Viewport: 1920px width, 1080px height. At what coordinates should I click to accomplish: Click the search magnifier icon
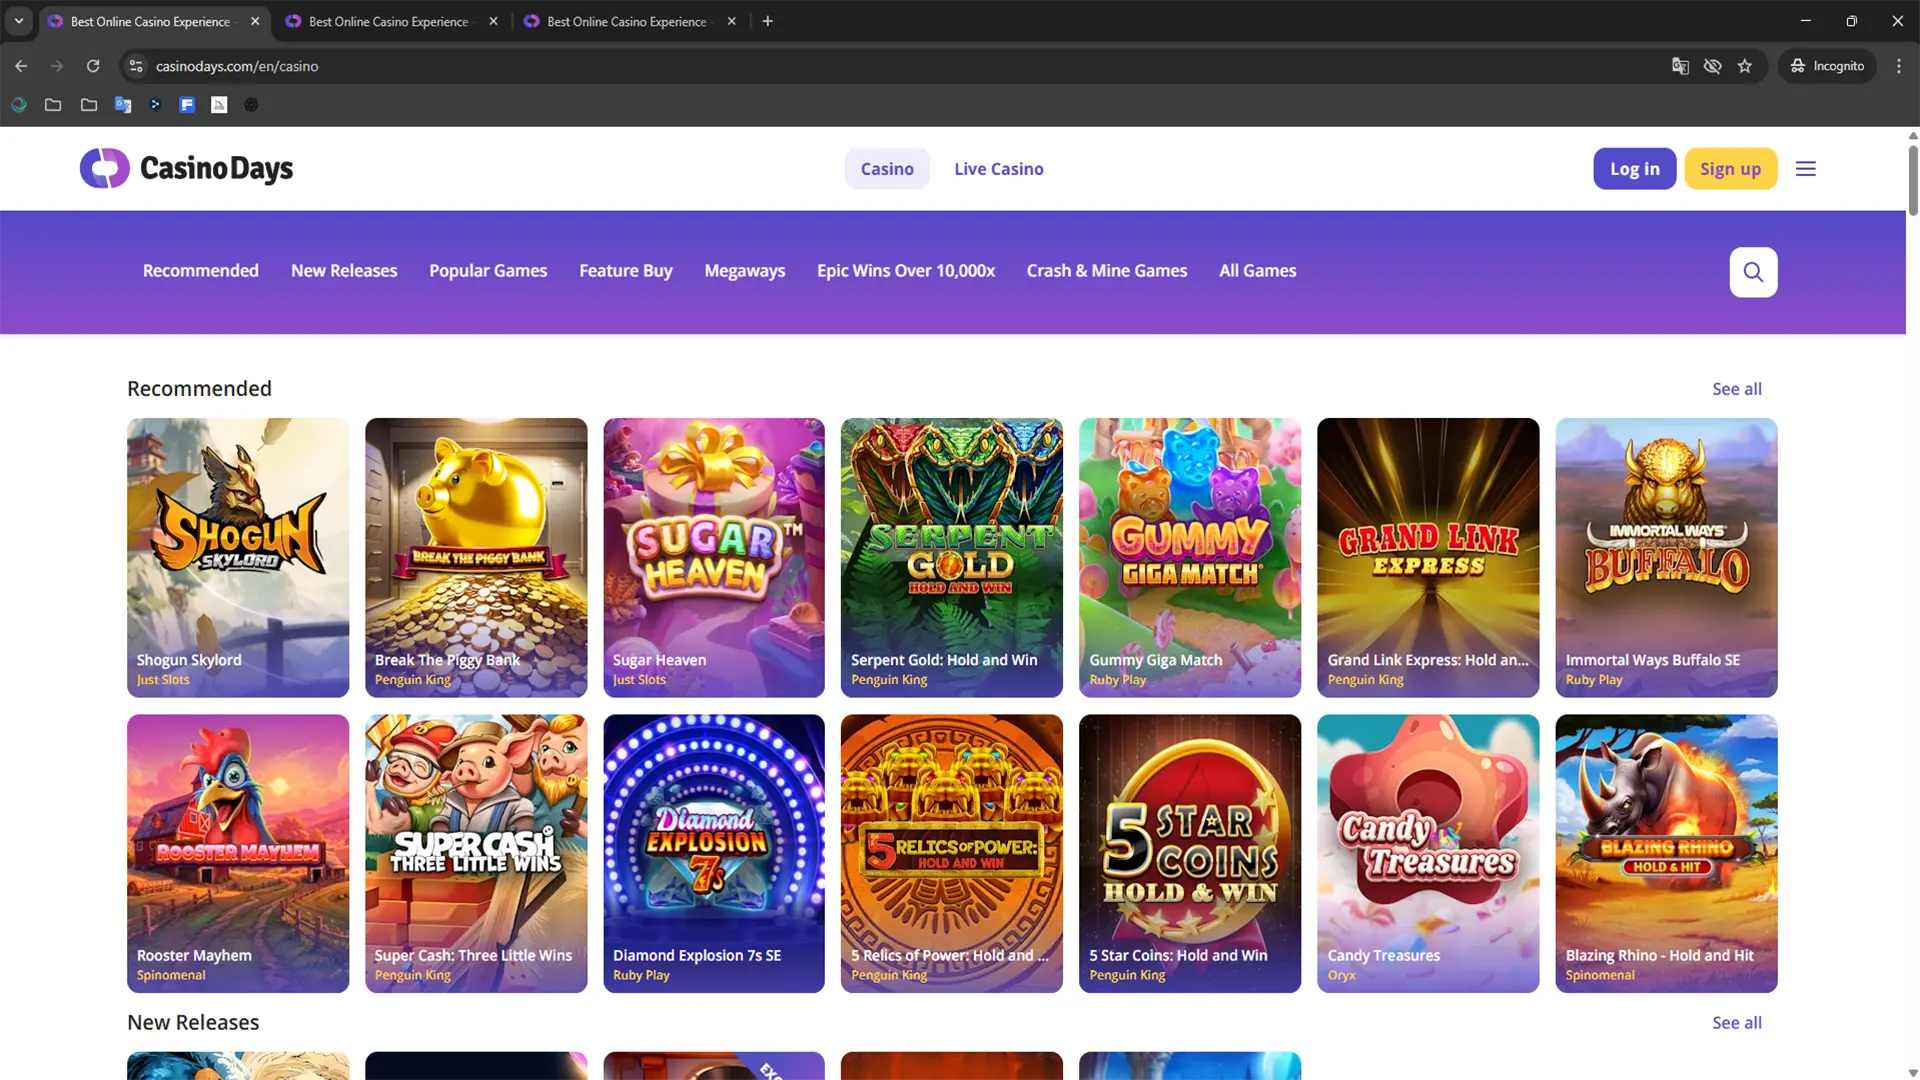[1753, 272]
